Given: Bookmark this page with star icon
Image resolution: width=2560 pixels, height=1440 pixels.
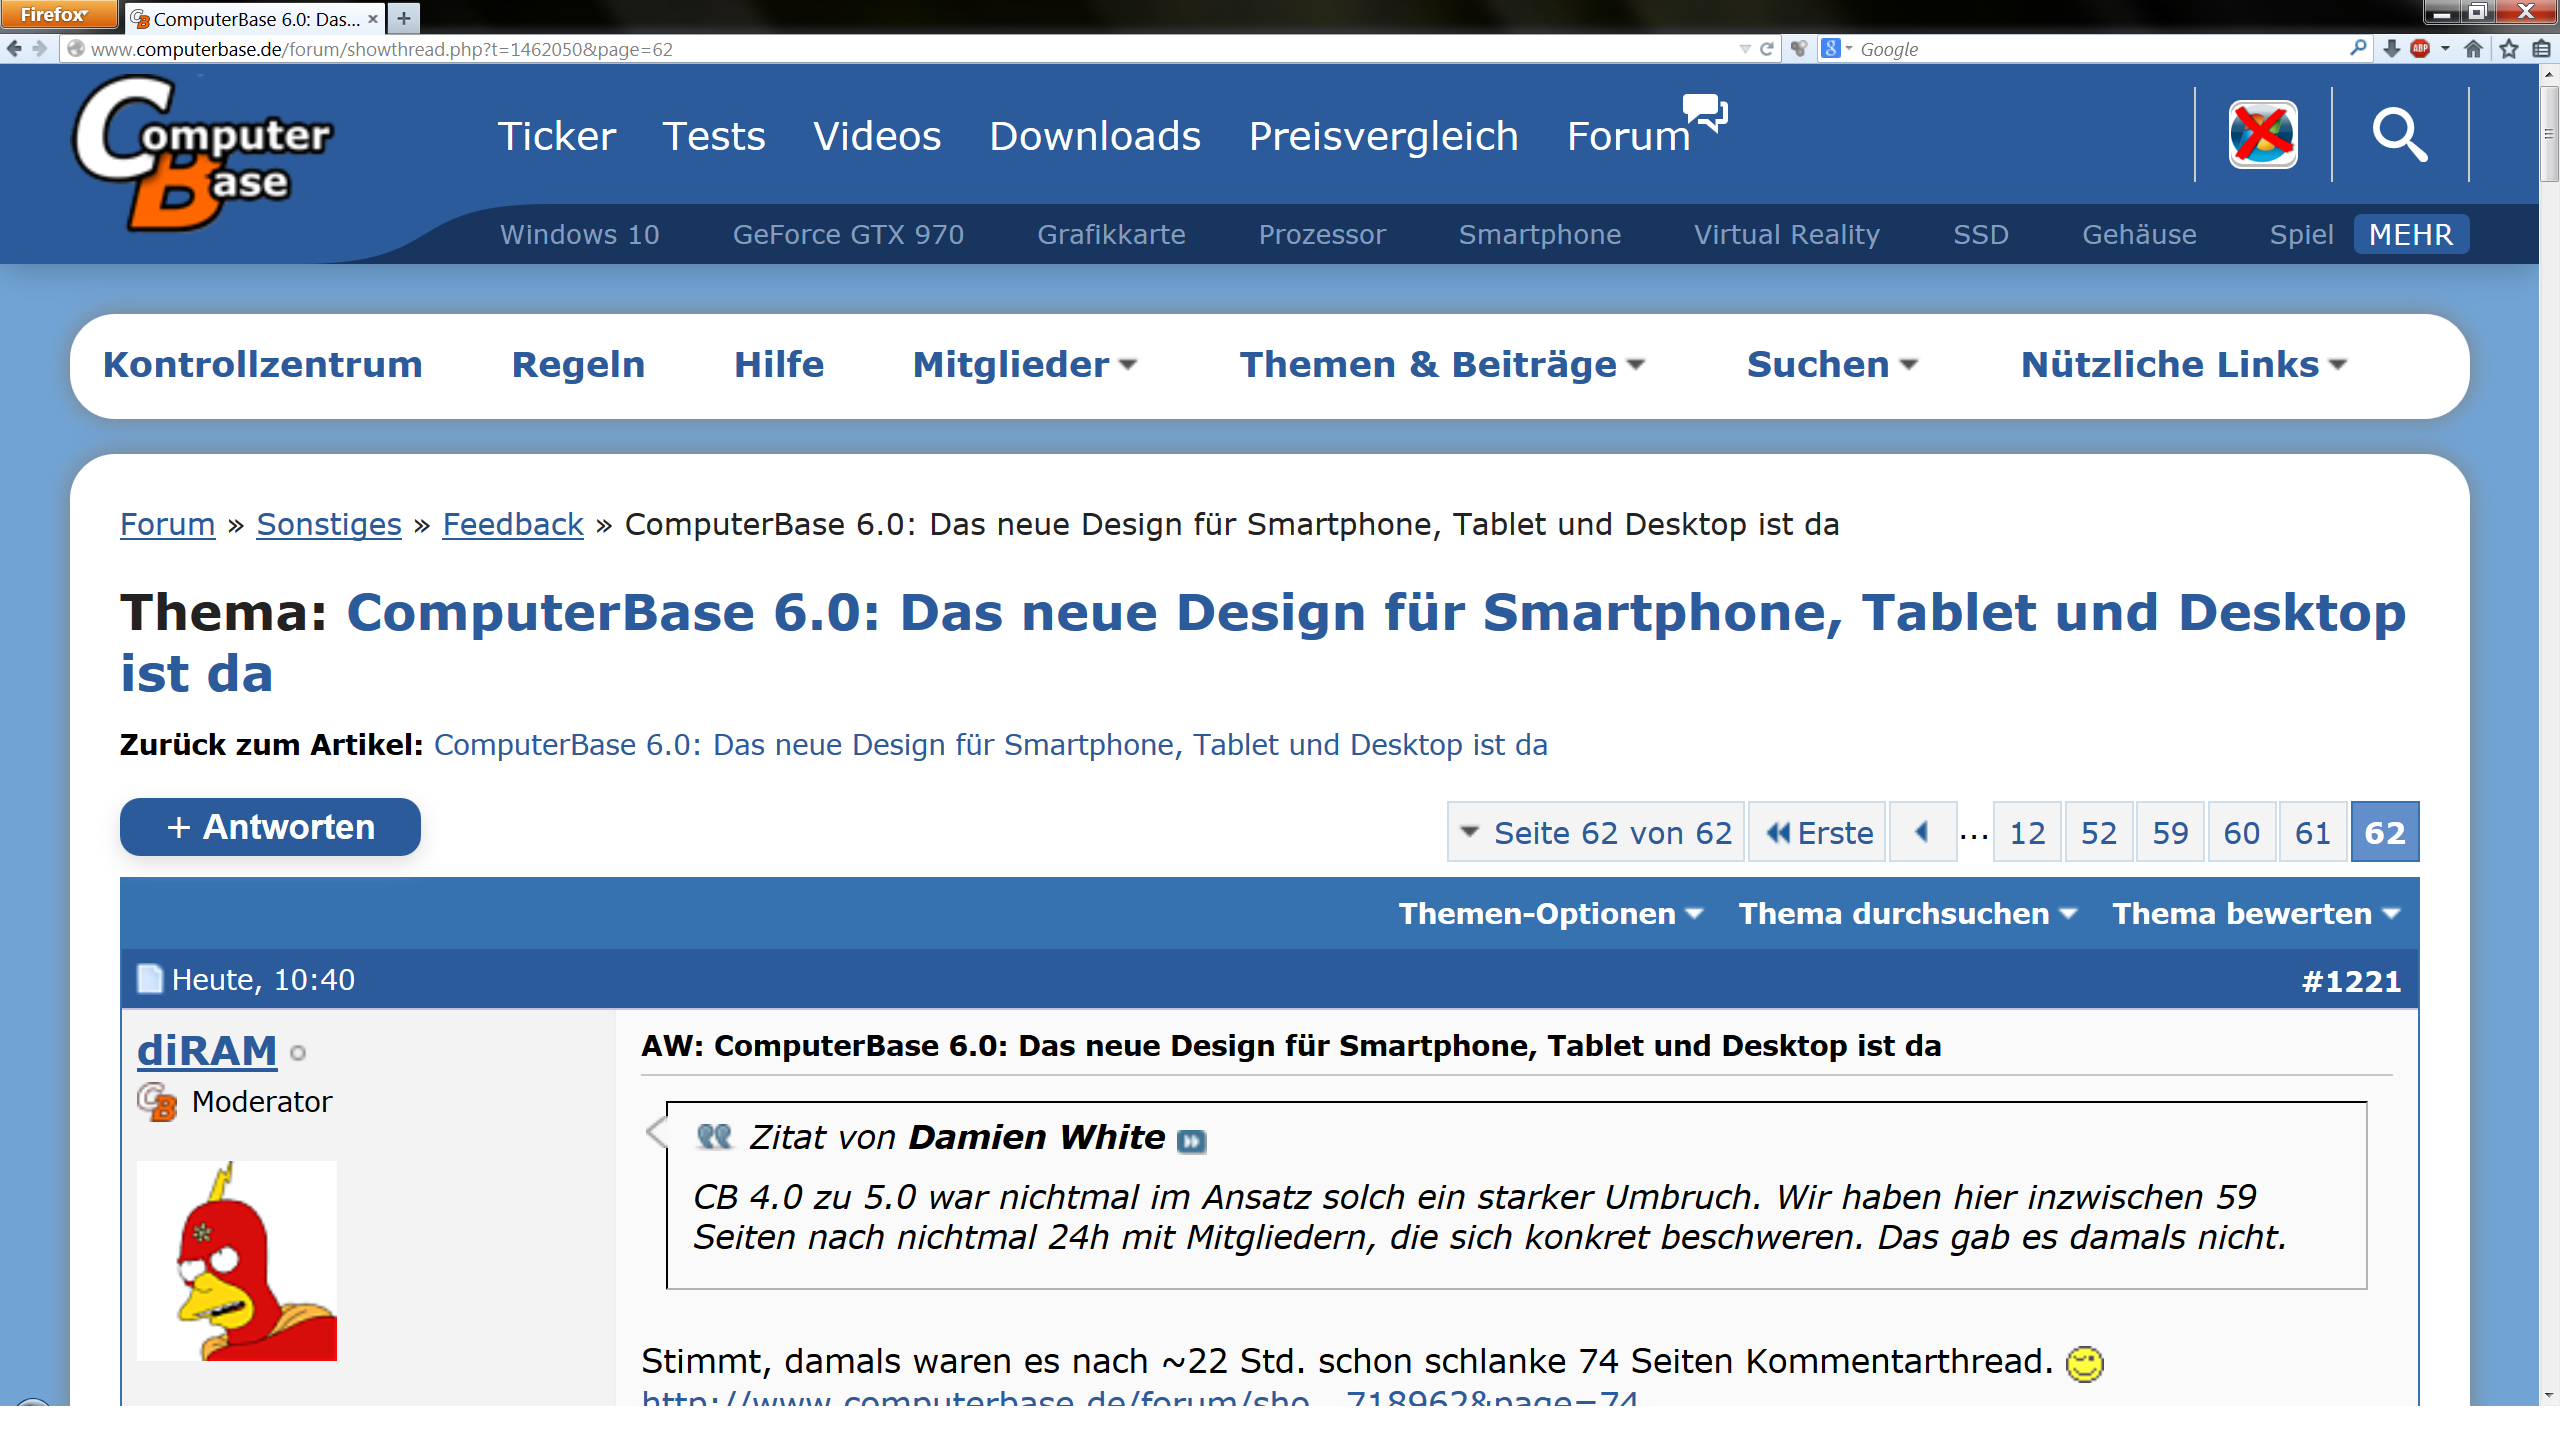Looking at the screenshot, I should pos(2509,48).
